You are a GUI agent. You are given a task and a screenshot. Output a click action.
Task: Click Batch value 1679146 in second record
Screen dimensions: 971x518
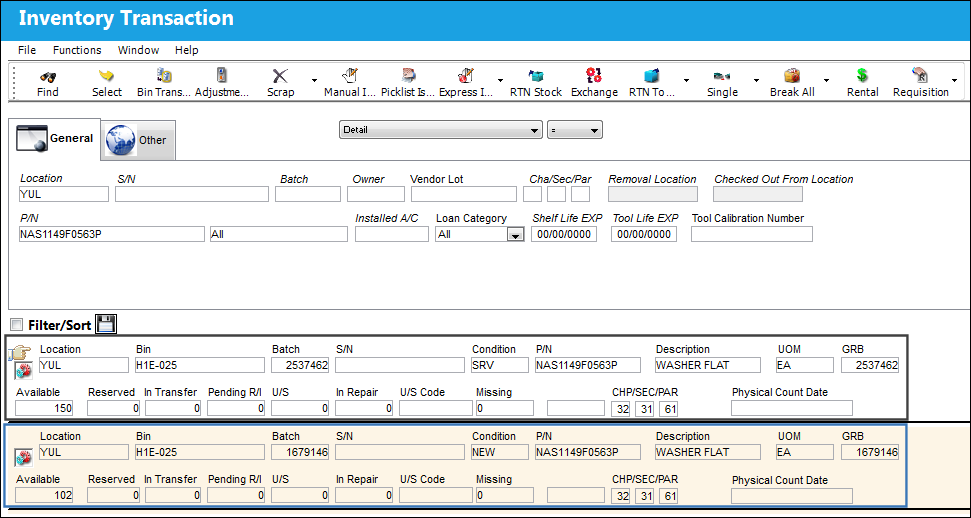coord(300,452)
